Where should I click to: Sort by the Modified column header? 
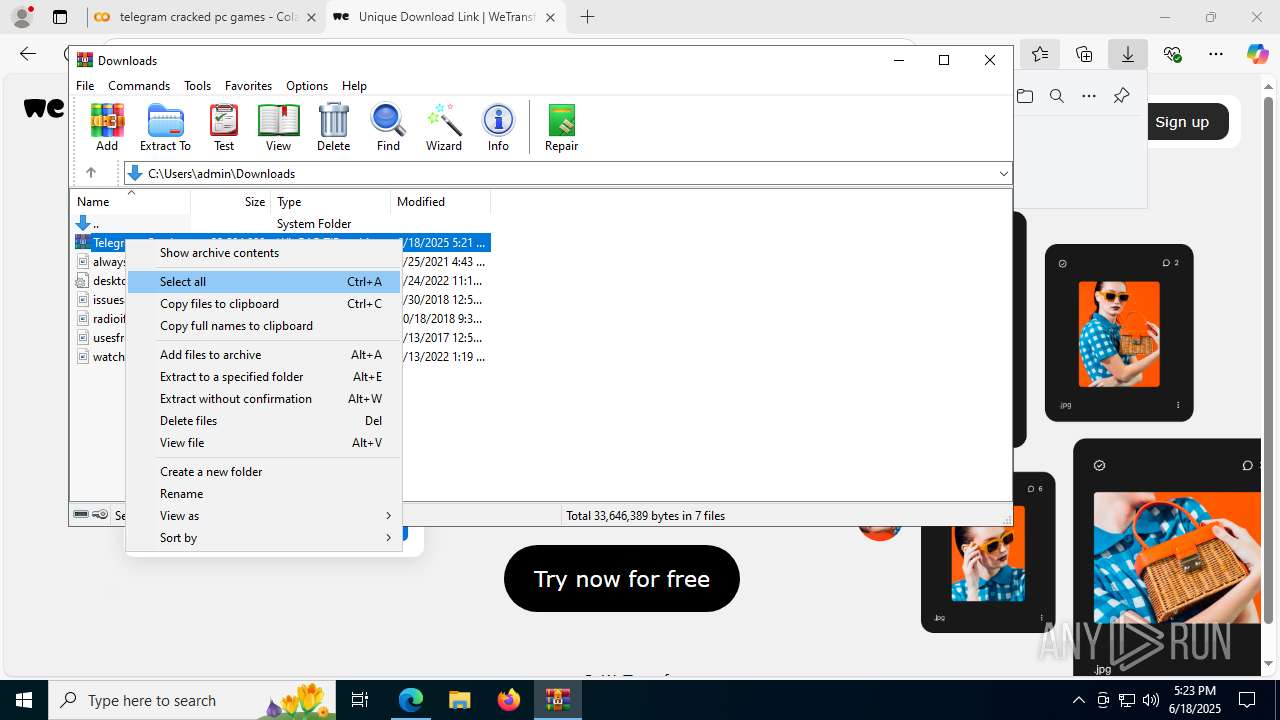click(440, 202)
